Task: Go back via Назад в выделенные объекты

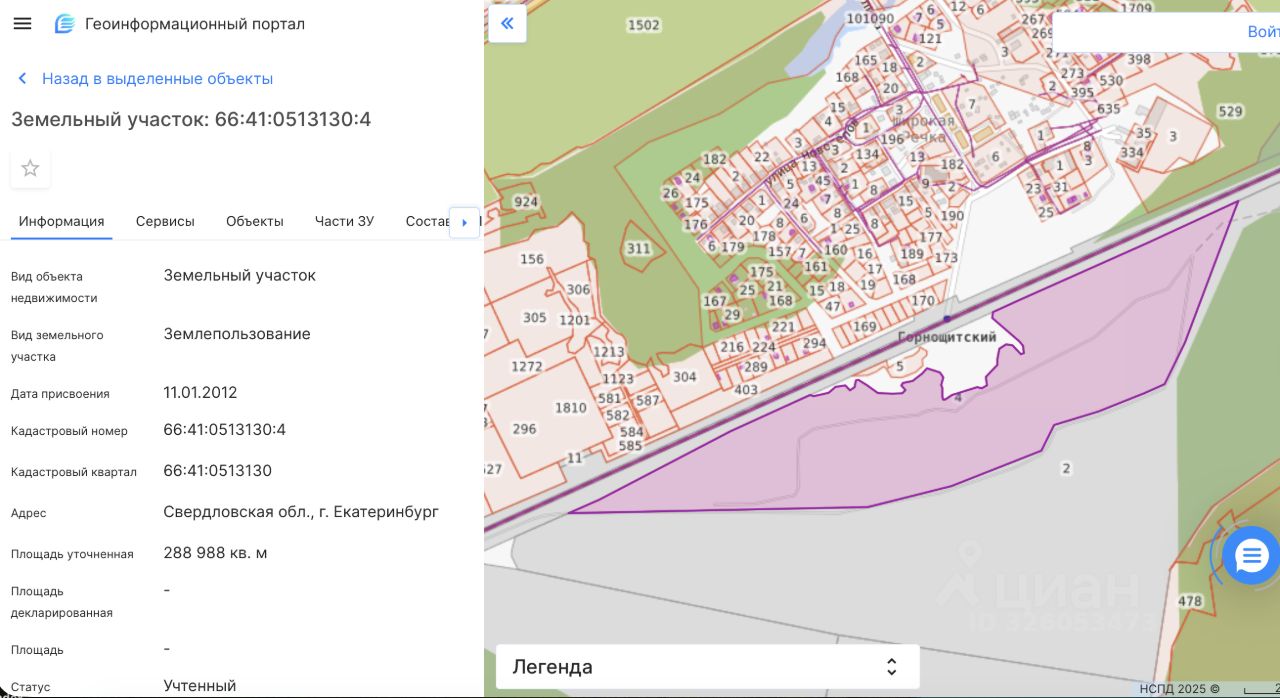Action: pyautogui.click(x=157, y=79)
